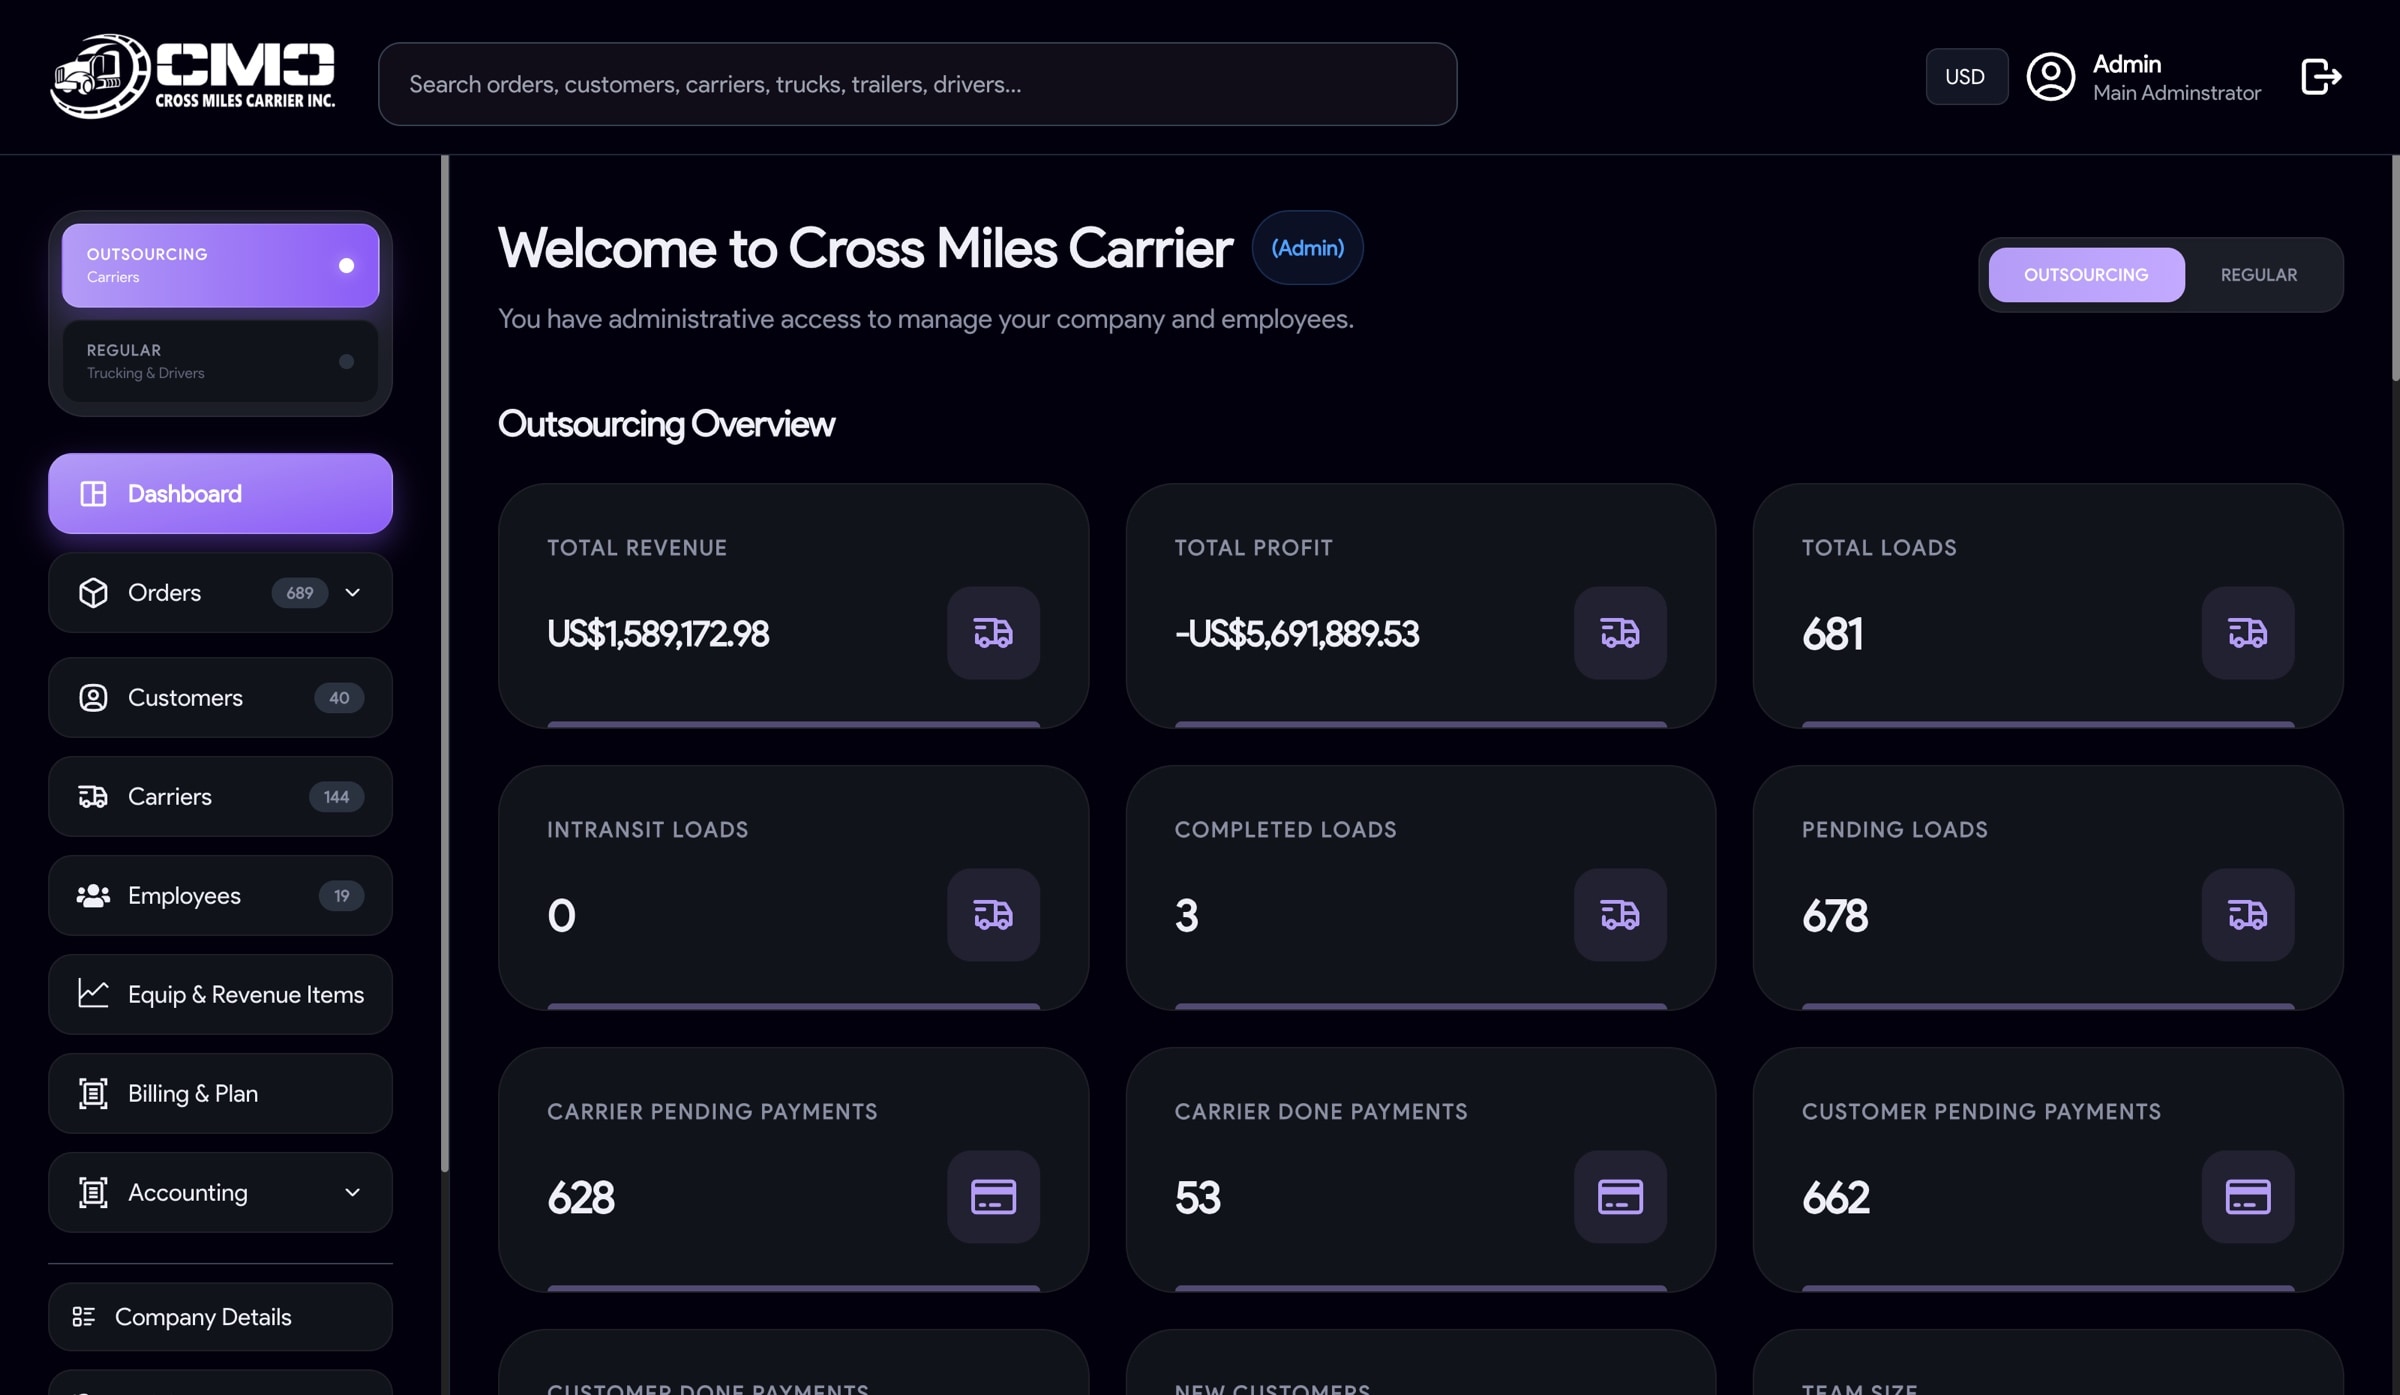Click card icon on Customer Pending Payments
Viewport: 2400px width, 1395px height.
click(x=2247, y=1197)
